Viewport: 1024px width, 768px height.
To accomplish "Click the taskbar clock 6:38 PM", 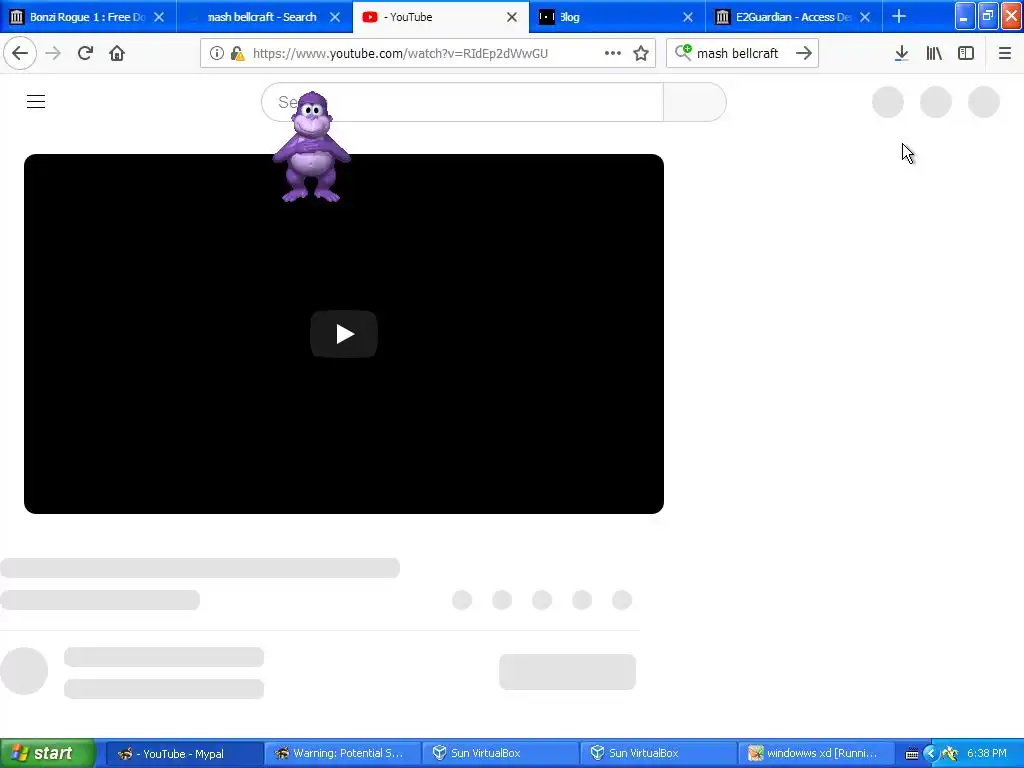I will coord(987,753).
